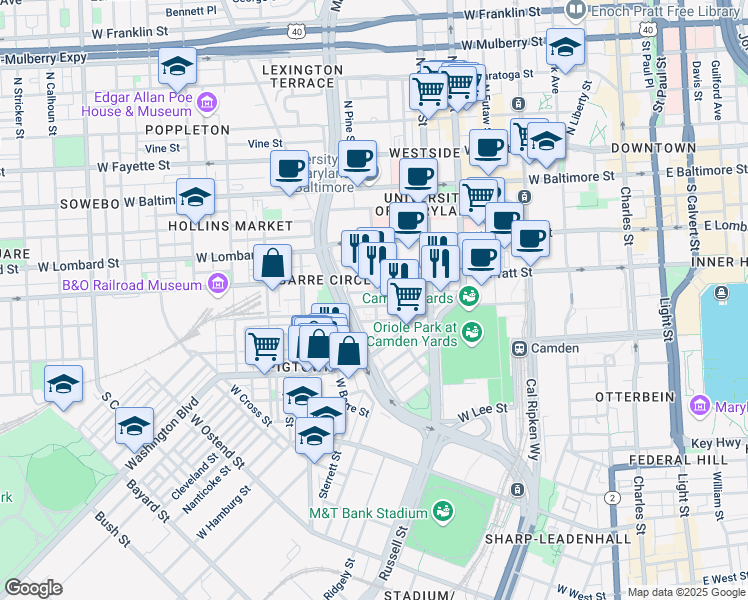
Task: Click the 'W Ostend St' street label
Action: coord(218,441)
